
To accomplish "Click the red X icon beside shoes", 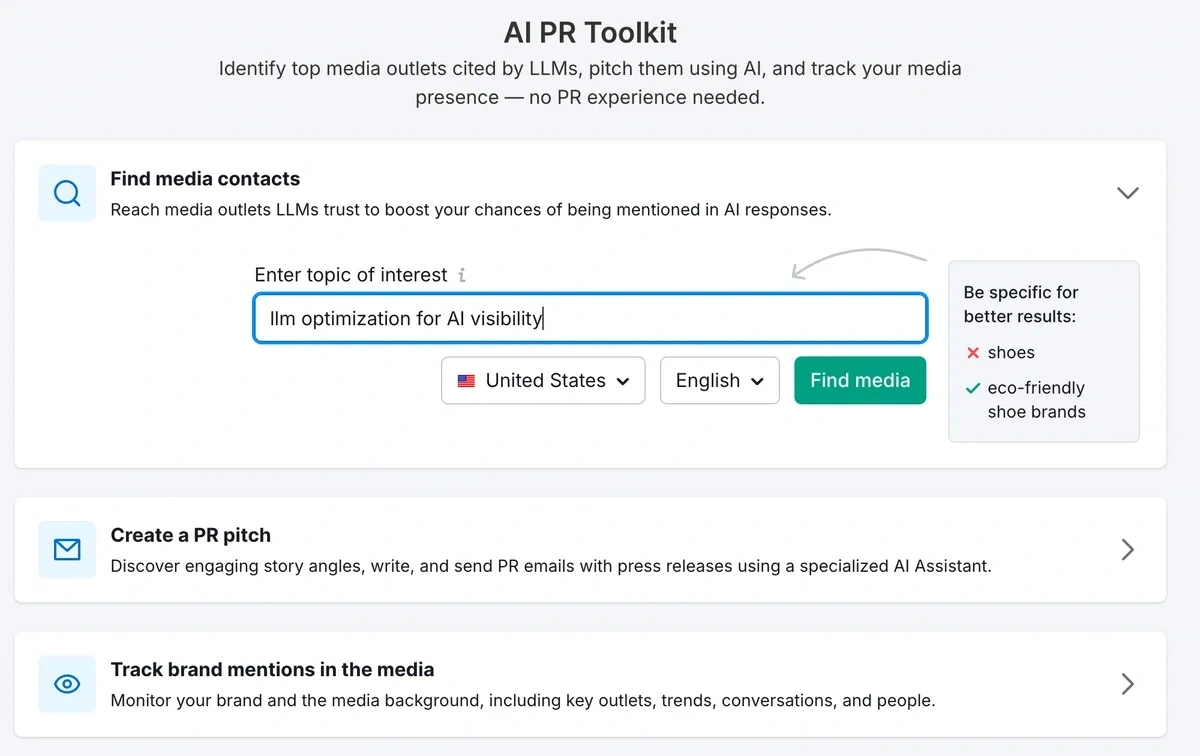I will (973, 353).
